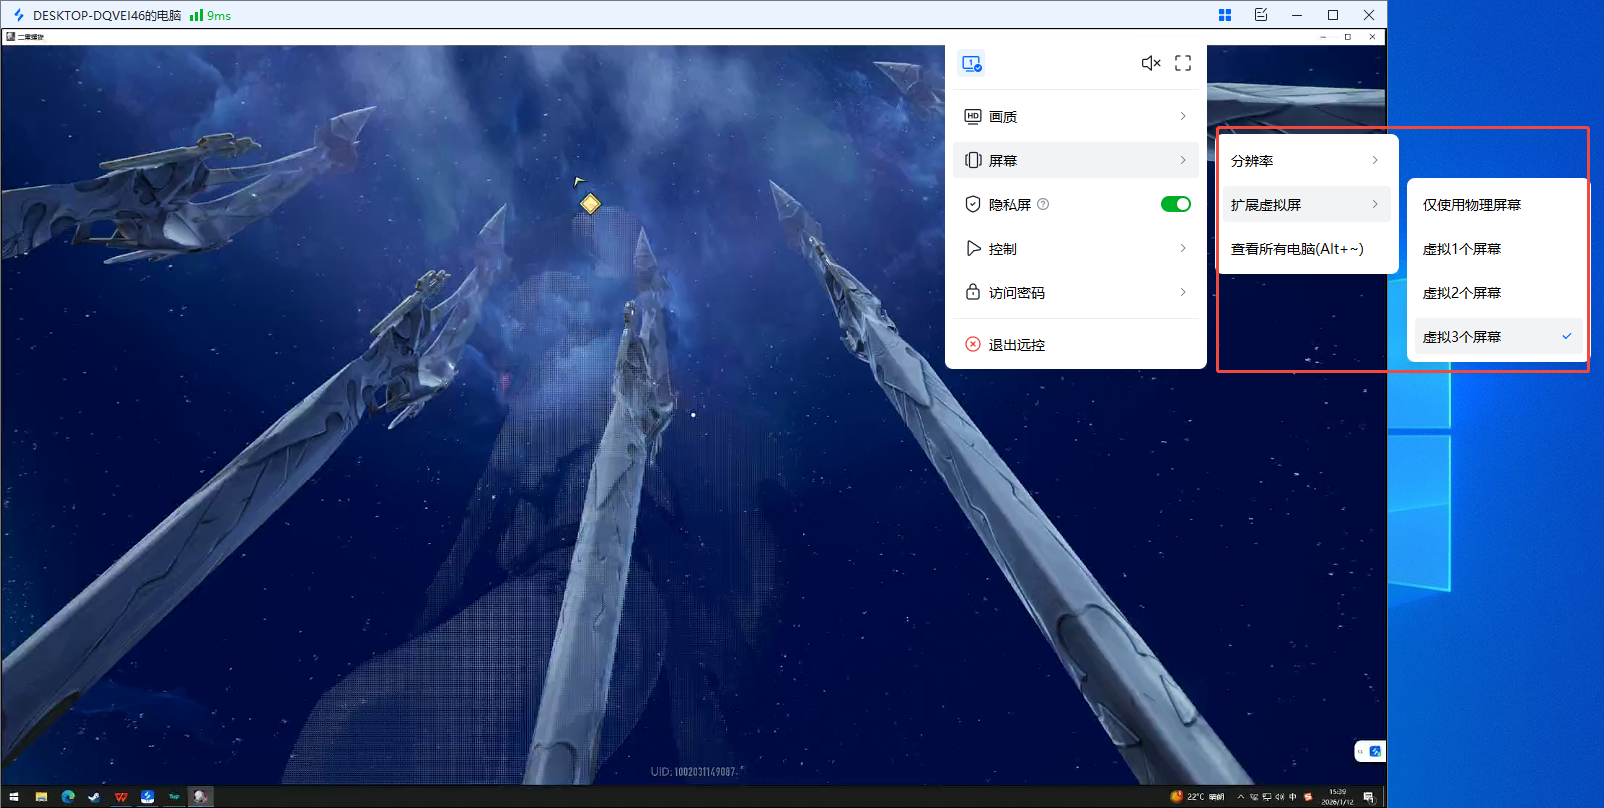The image size is (1604, 808).
Task: Toggle the 隐私屏 green switch off
Action: 1176,204
